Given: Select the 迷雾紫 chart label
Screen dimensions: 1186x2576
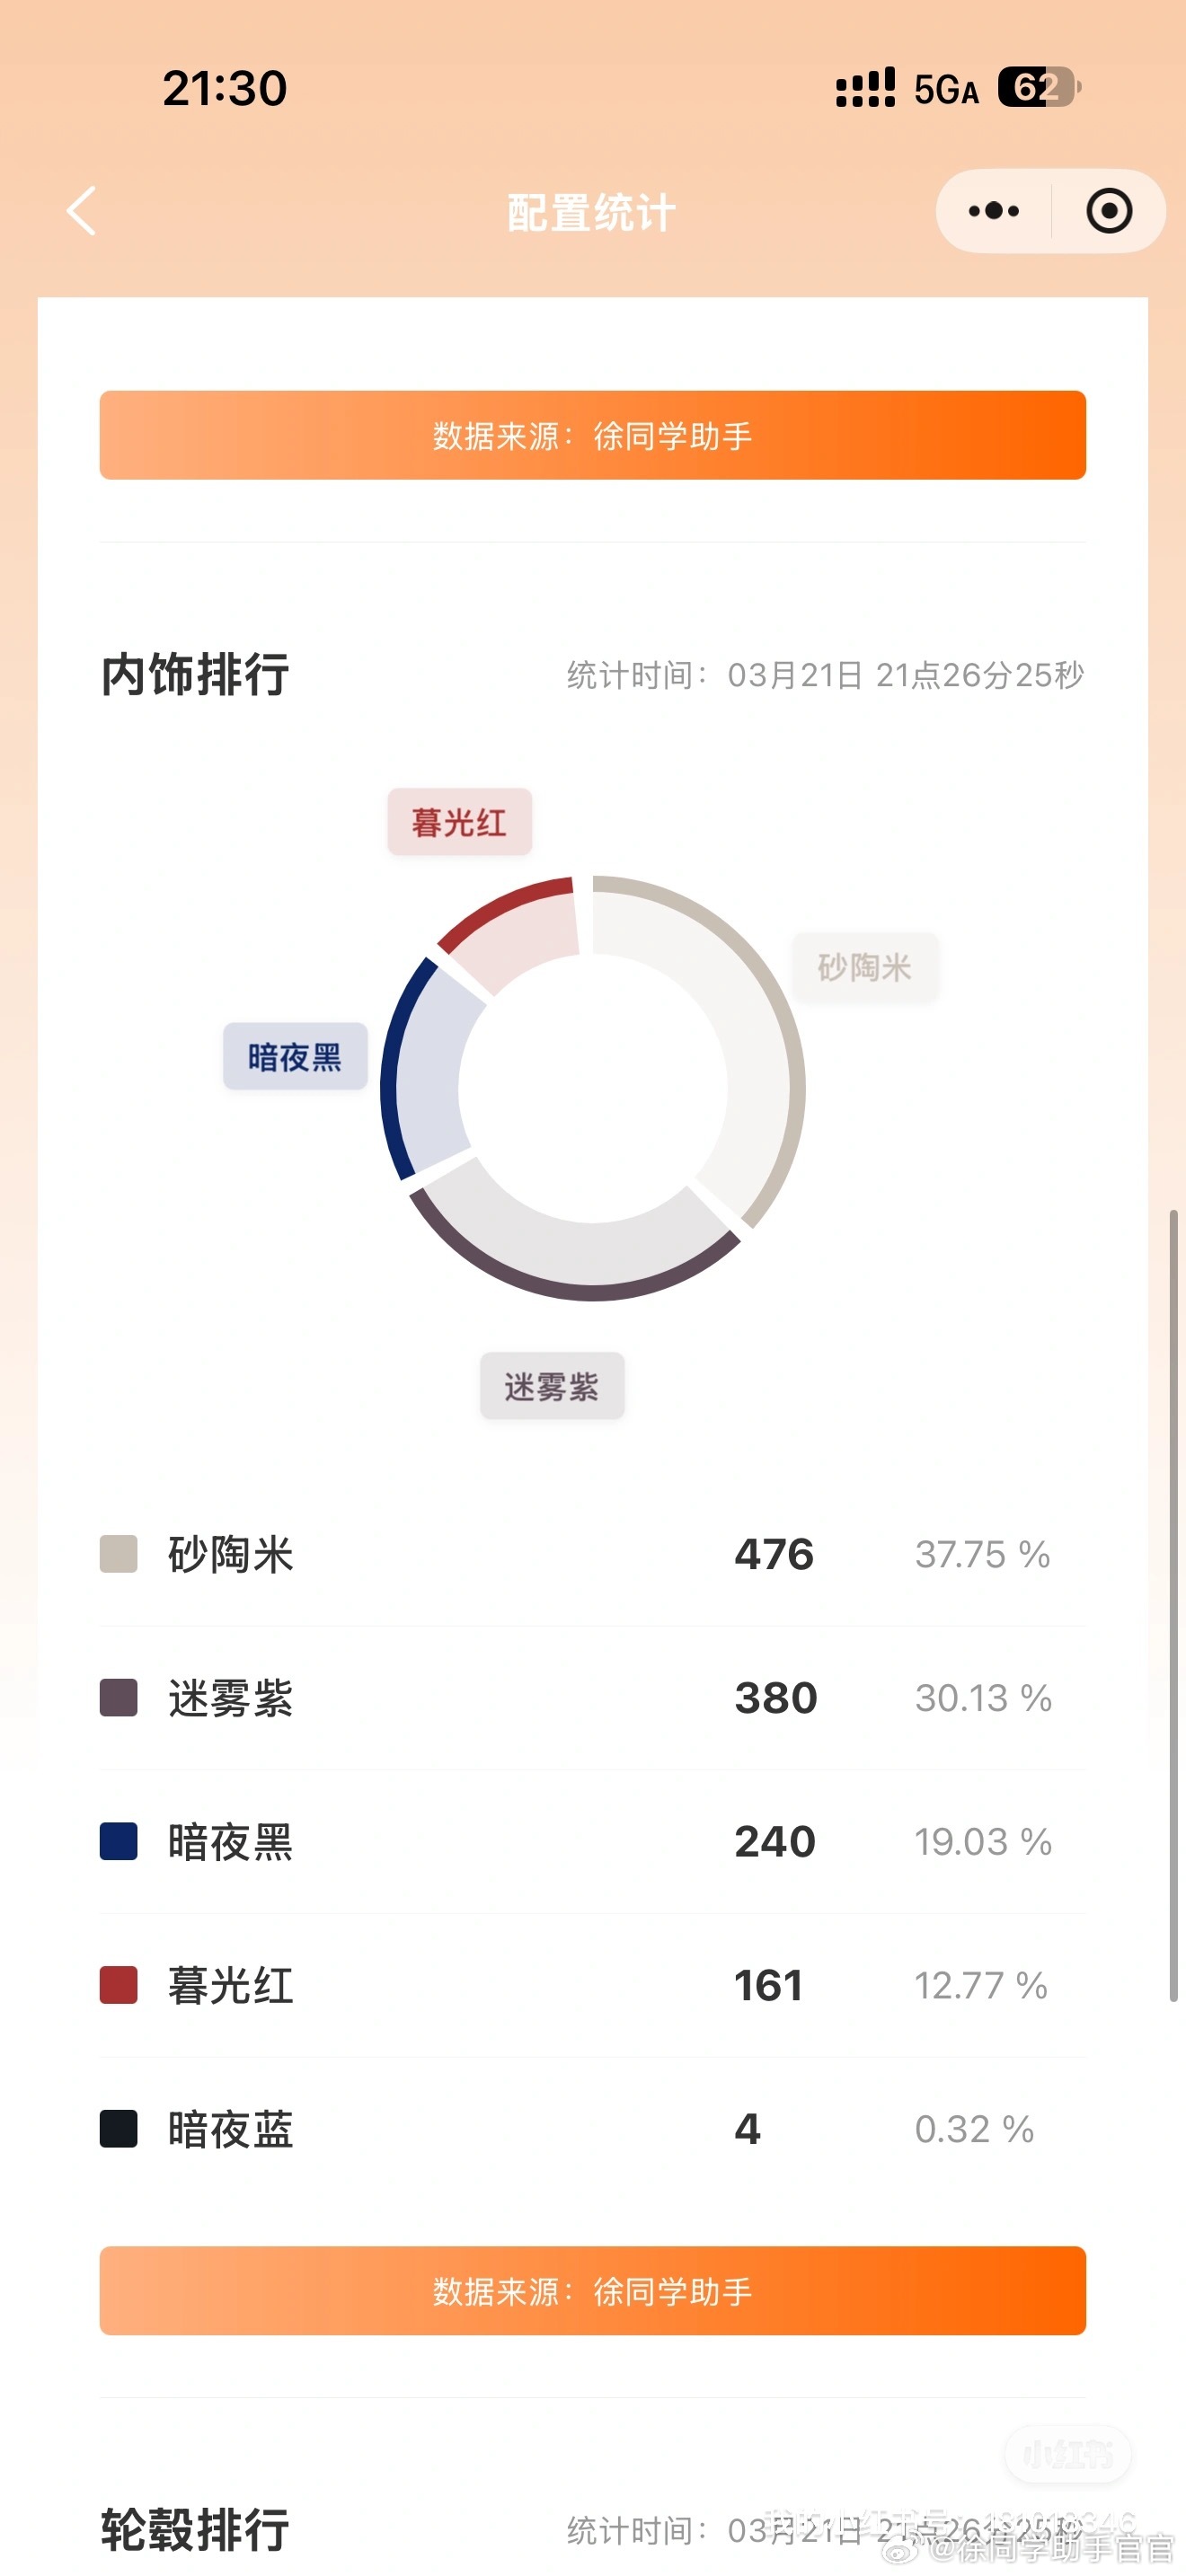Looking at the screenshot, I should [552, 1386].
